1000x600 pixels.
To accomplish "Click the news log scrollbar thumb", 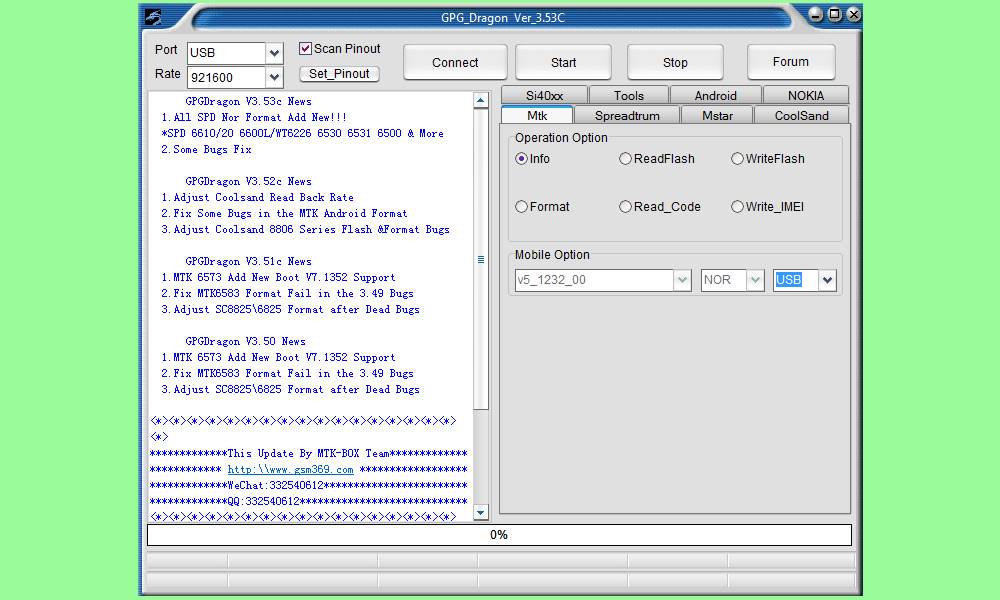I will click(x=481, y=259).
